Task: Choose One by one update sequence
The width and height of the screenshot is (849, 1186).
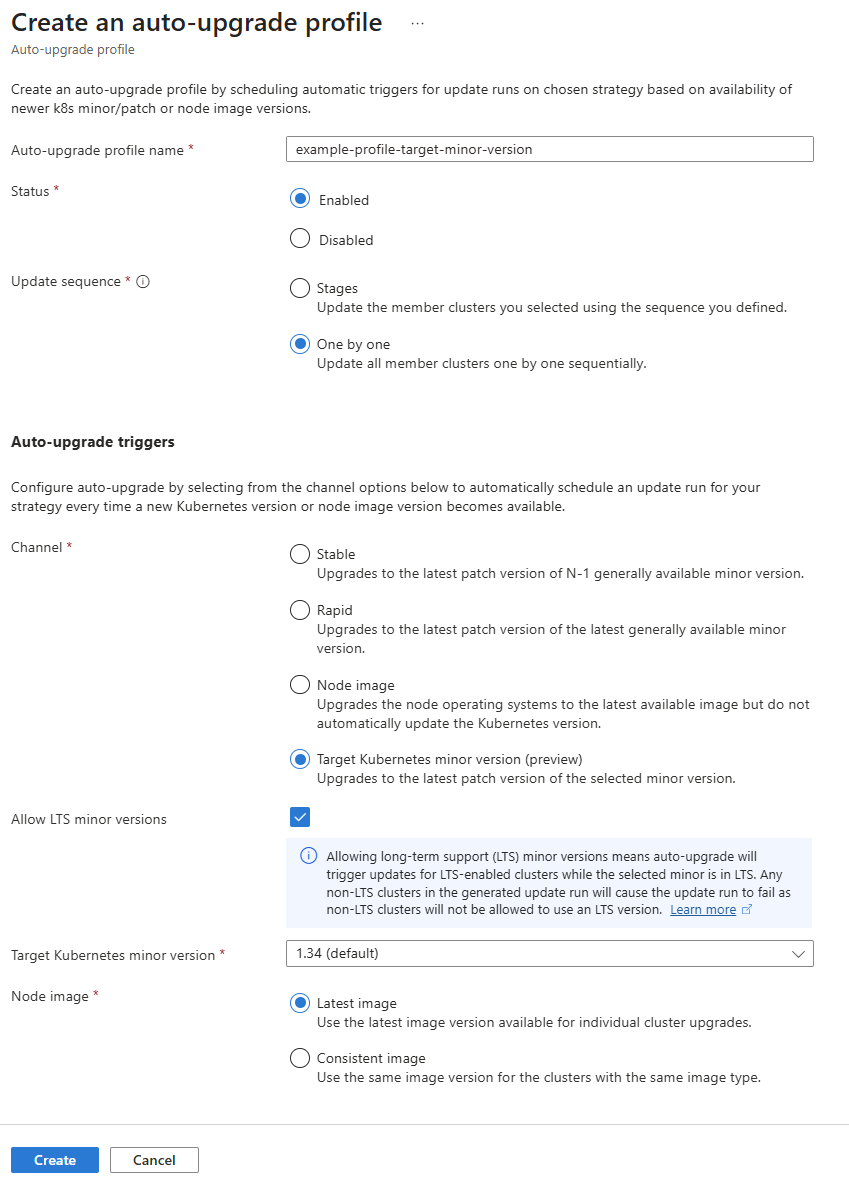Action: pos(300,344)
